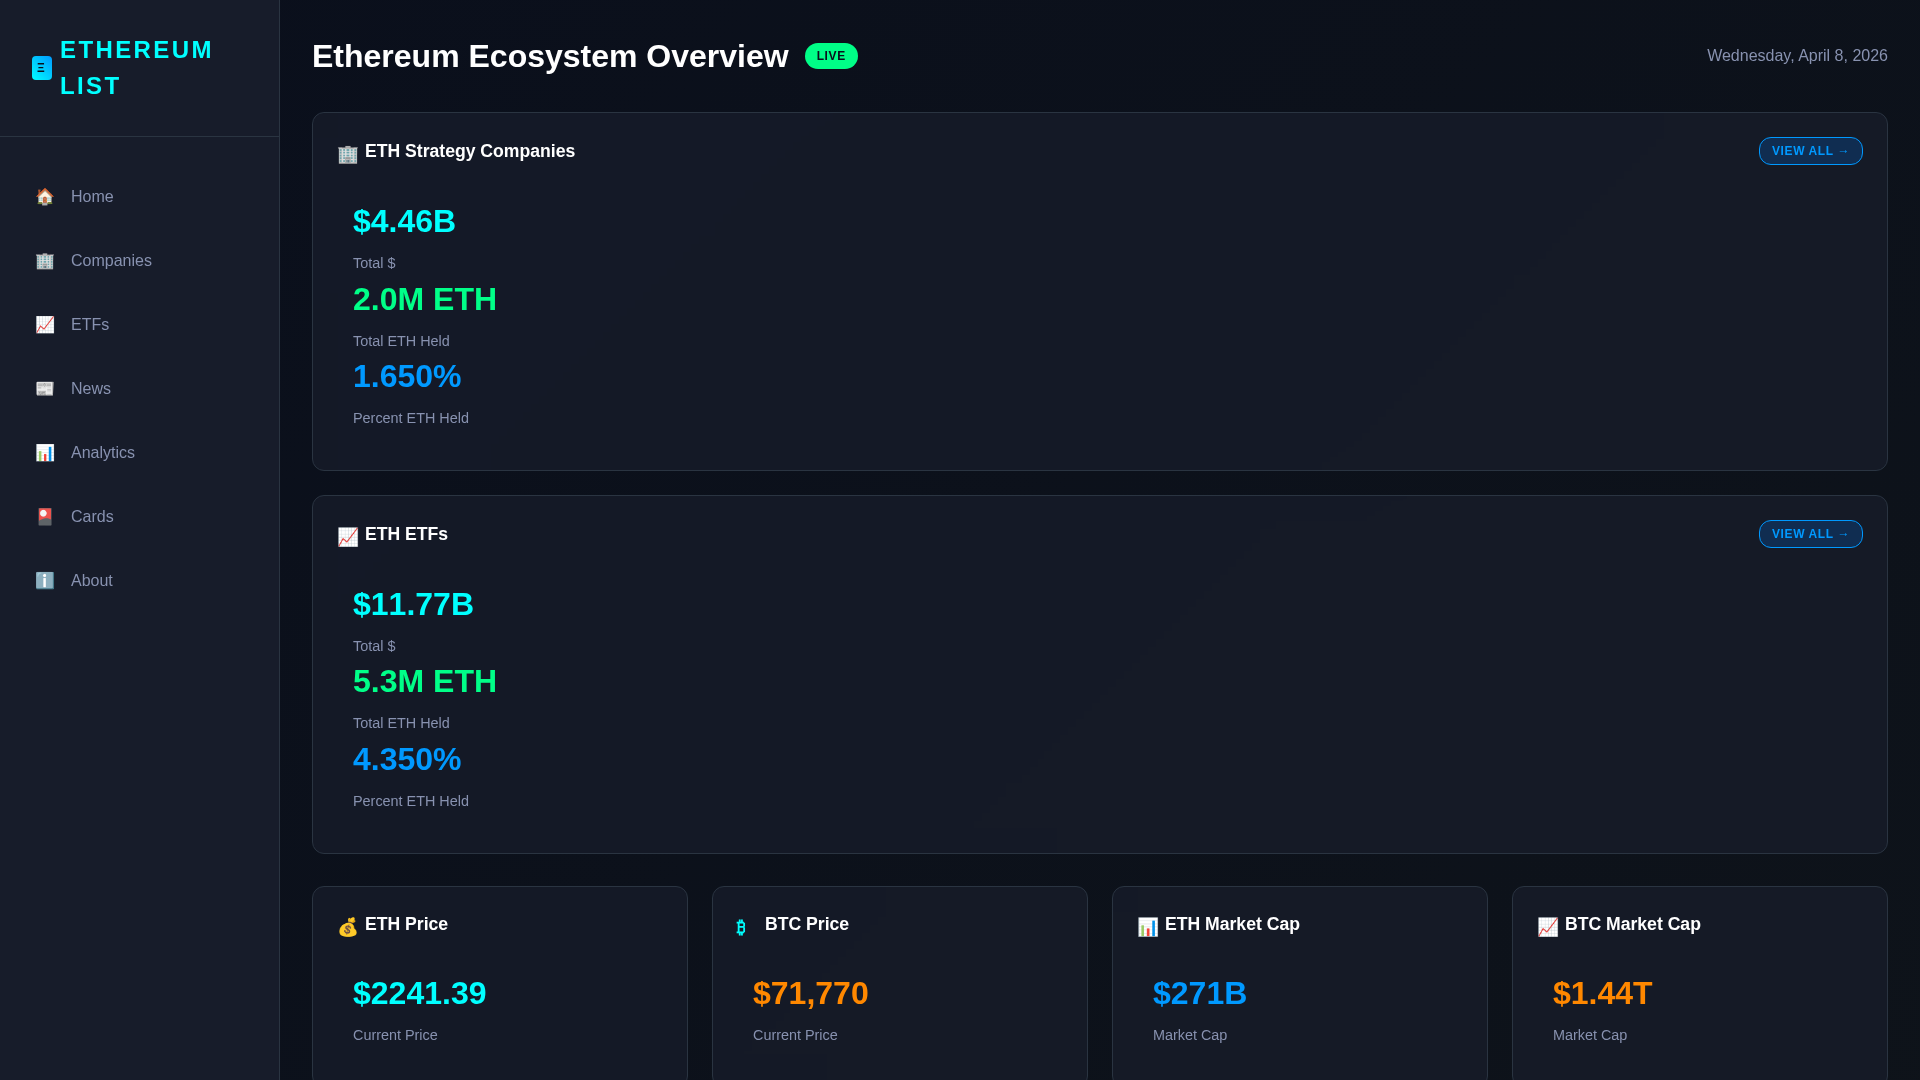Select the About info icon
This screenshot has height=1080, width=1920.
click(44, 581)
